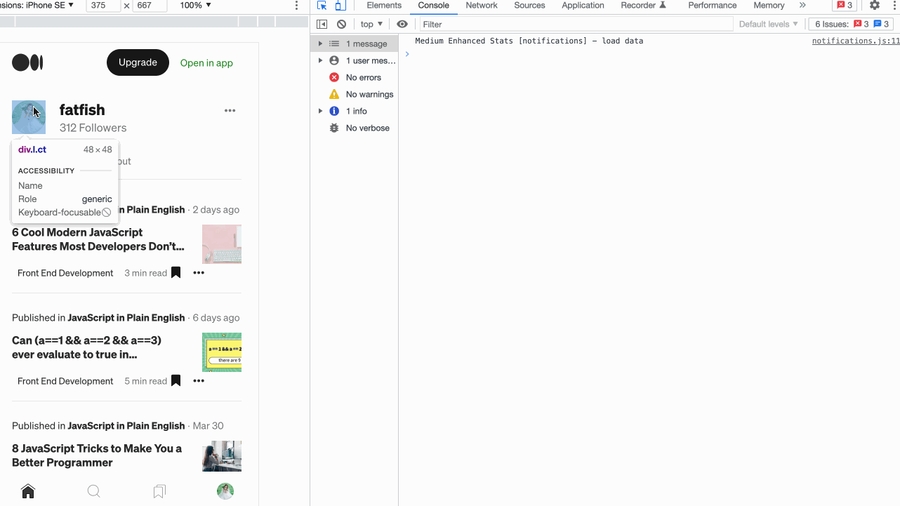Click the Medium logo icon
The width and height of the screenshot is (900, 506).
[x=27, y=63]
